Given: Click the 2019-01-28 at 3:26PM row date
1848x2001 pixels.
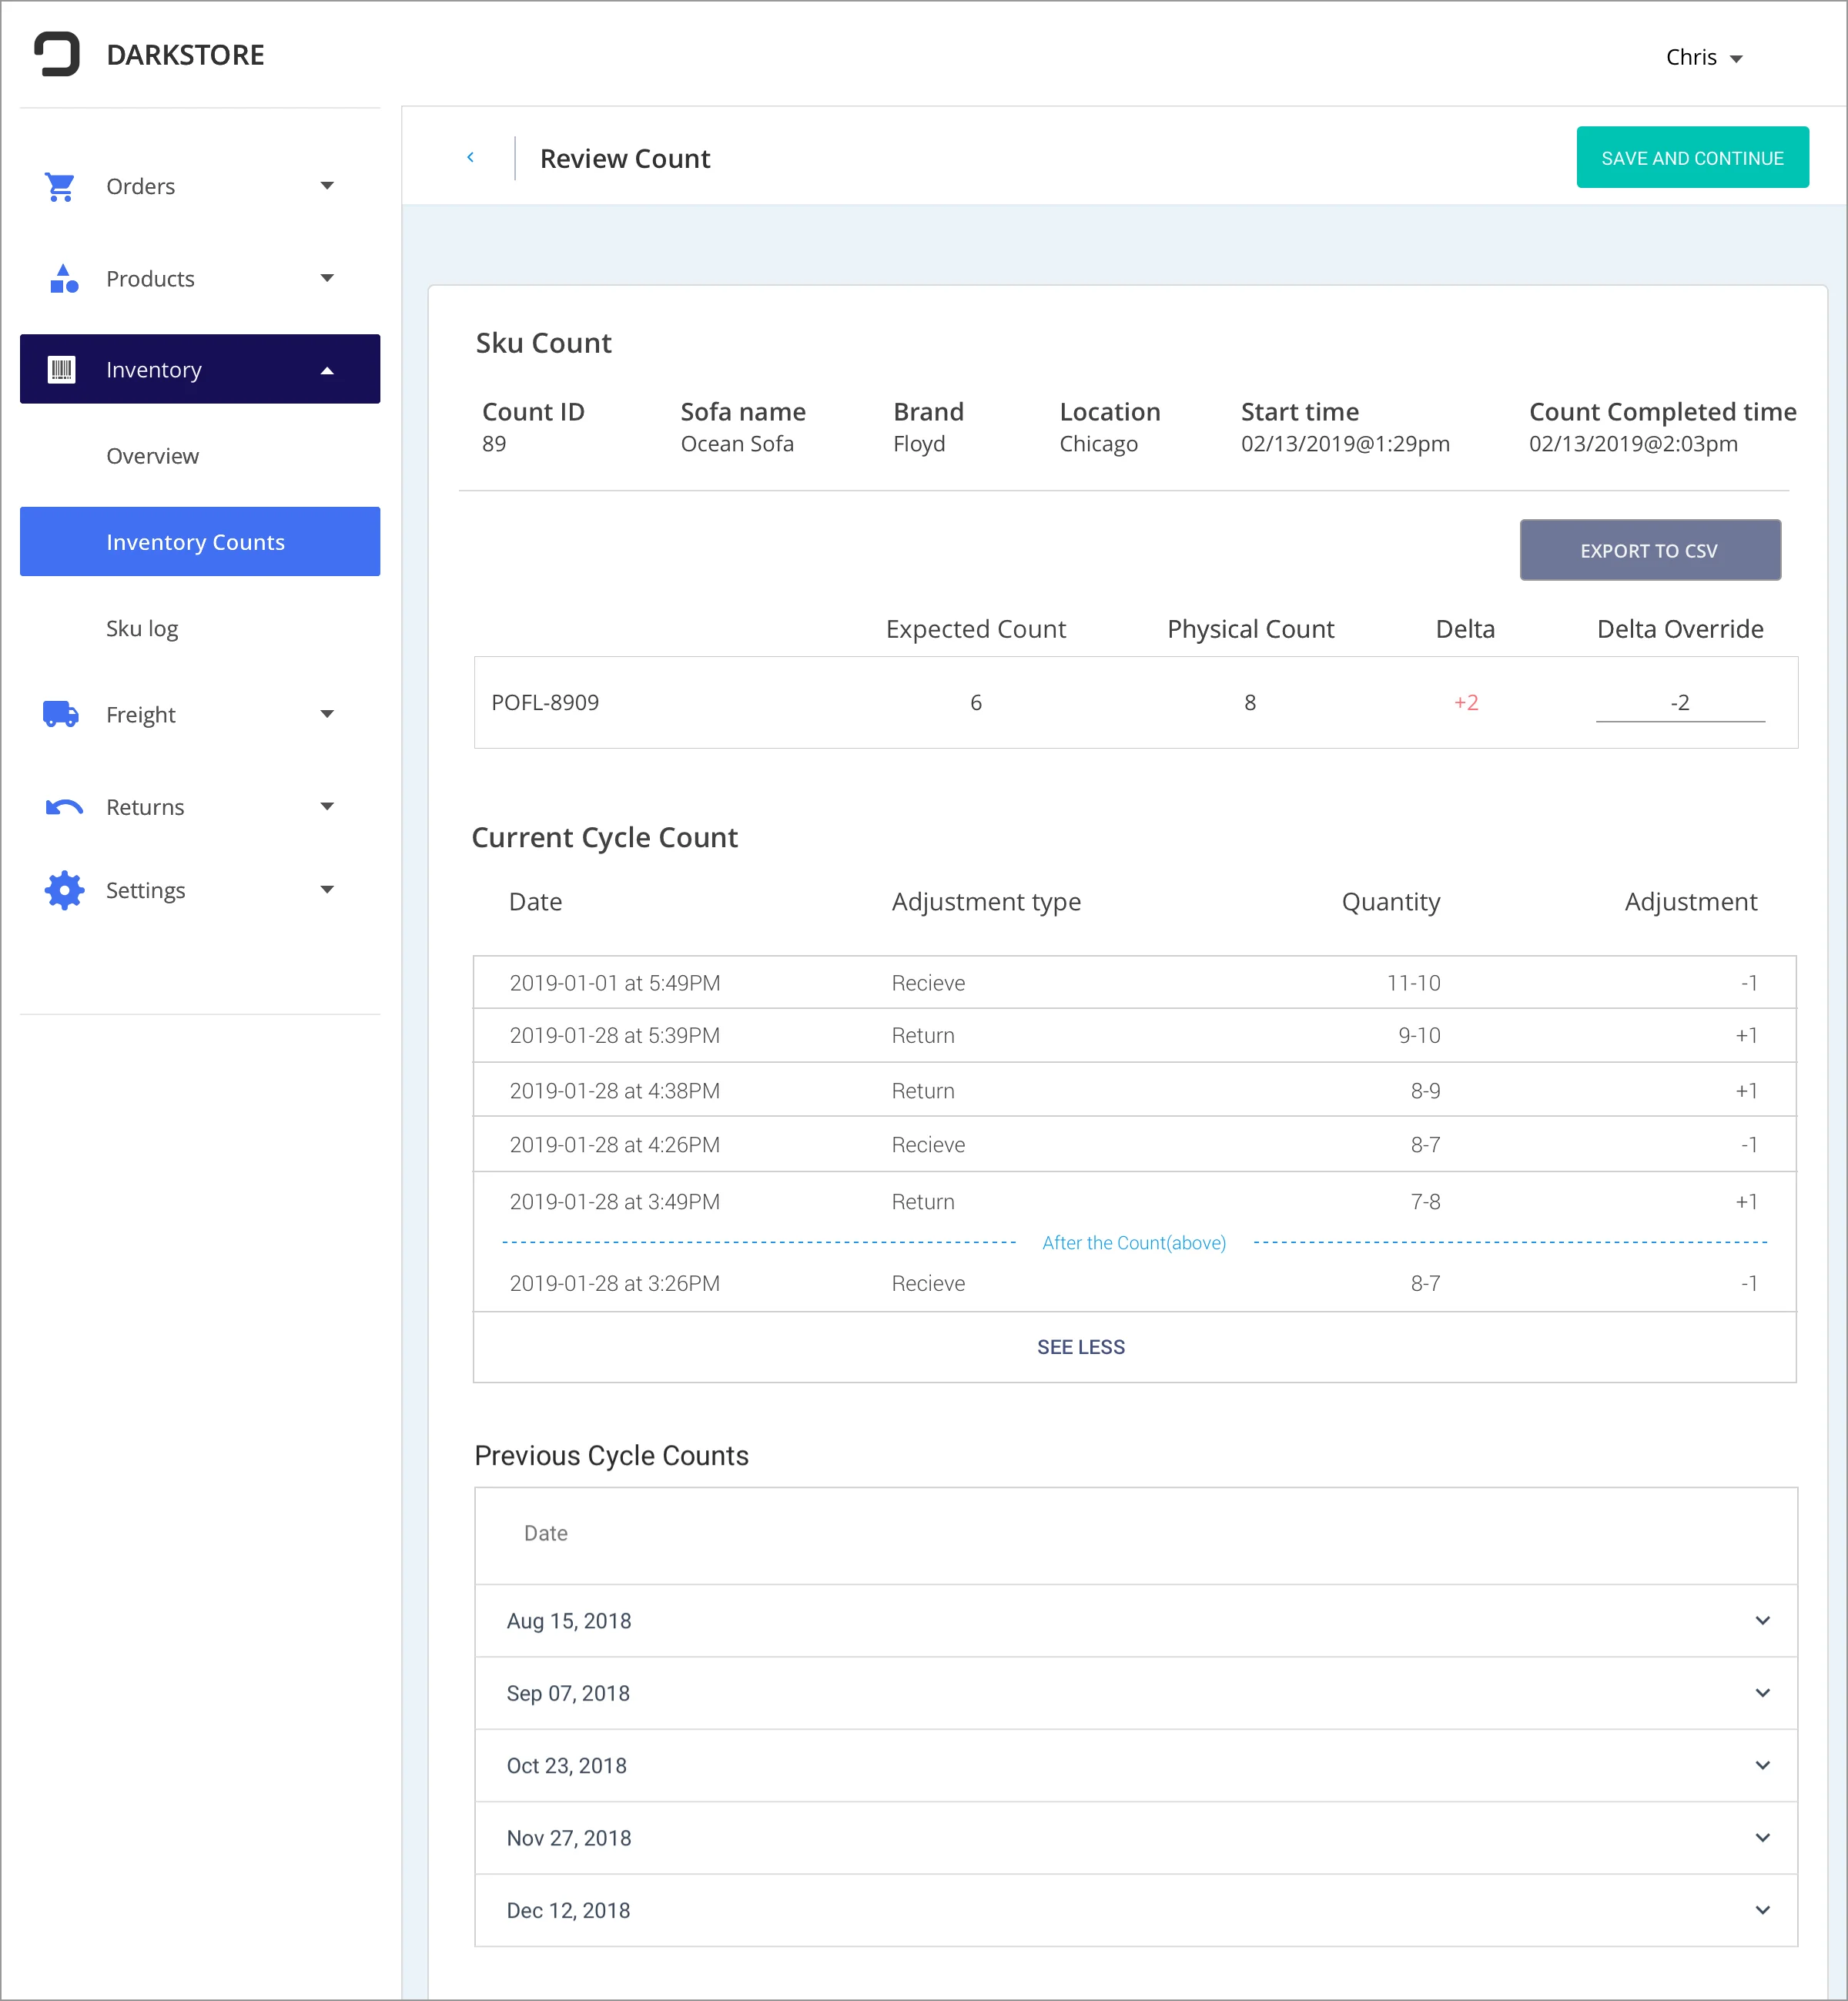Looking at the screenshot, I should (614, 1282).
